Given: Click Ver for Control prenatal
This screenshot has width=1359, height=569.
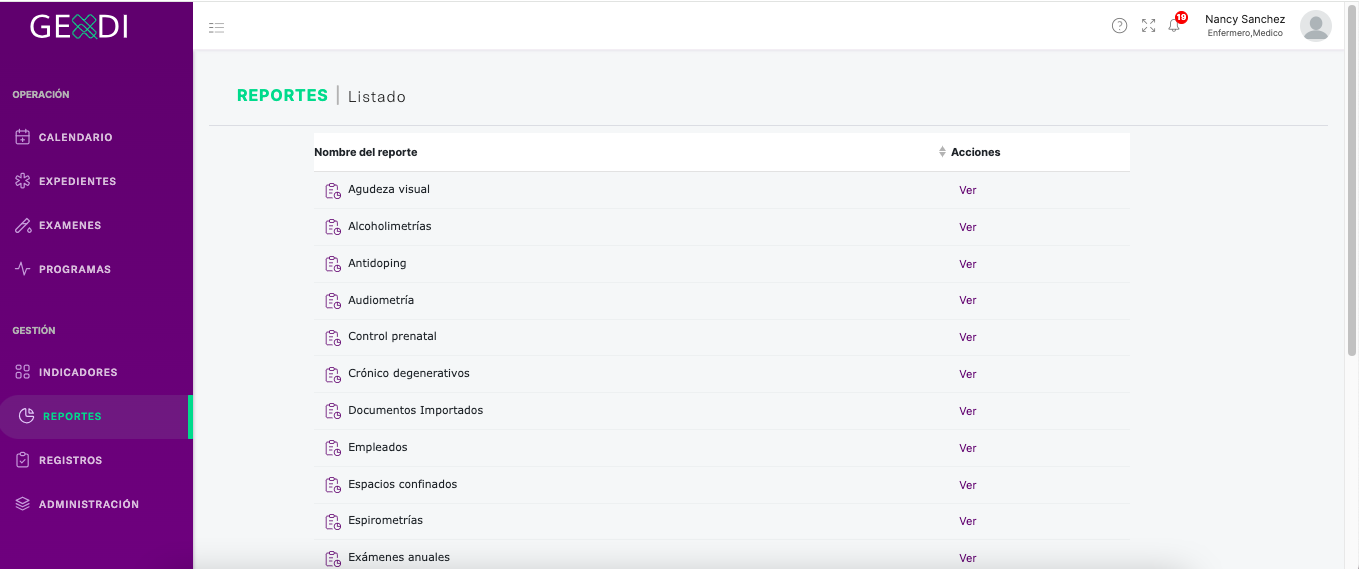Looking at the screenshot, I should 967,337.
